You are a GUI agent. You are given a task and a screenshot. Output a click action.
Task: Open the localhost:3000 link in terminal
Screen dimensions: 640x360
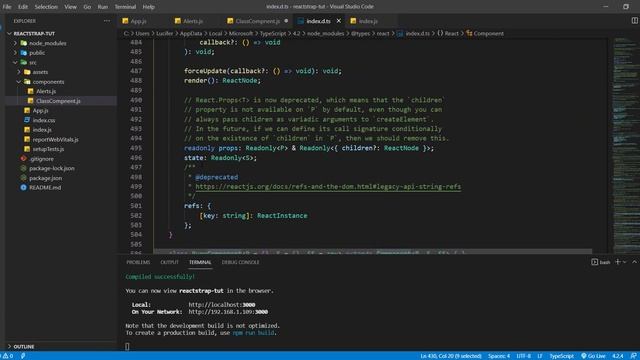click(x=222, y=304)
